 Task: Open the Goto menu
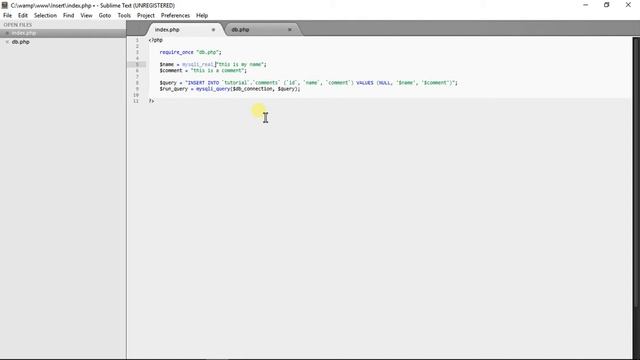tap(105, 16)
